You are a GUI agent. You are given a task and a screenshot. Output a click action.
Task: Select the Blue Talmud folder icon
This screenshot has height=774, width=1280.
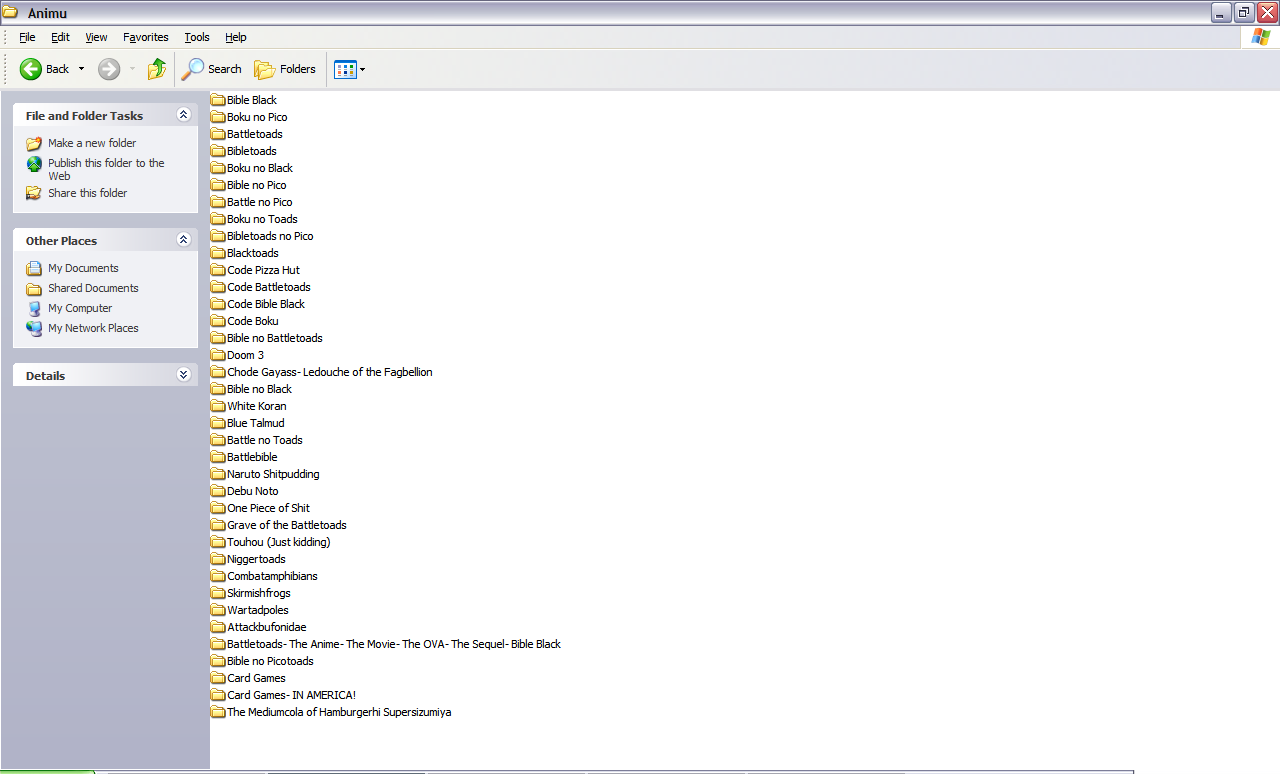click(218, 423)
